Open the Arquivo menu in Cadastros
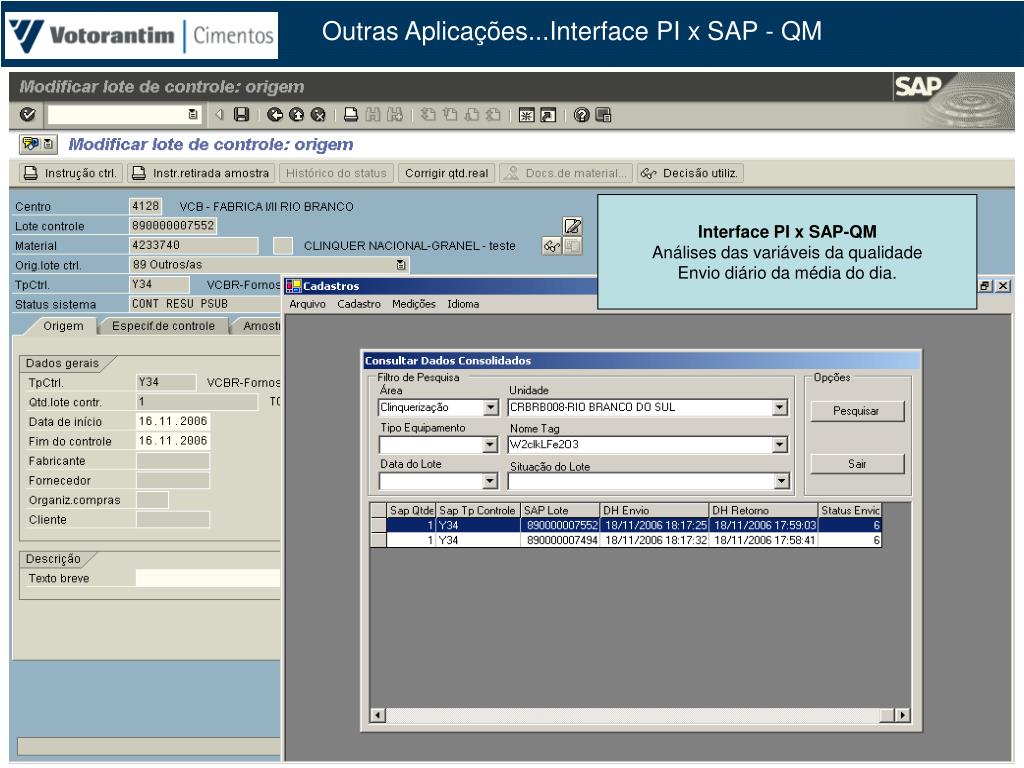The image size is (1024, 768). [307, 304]
